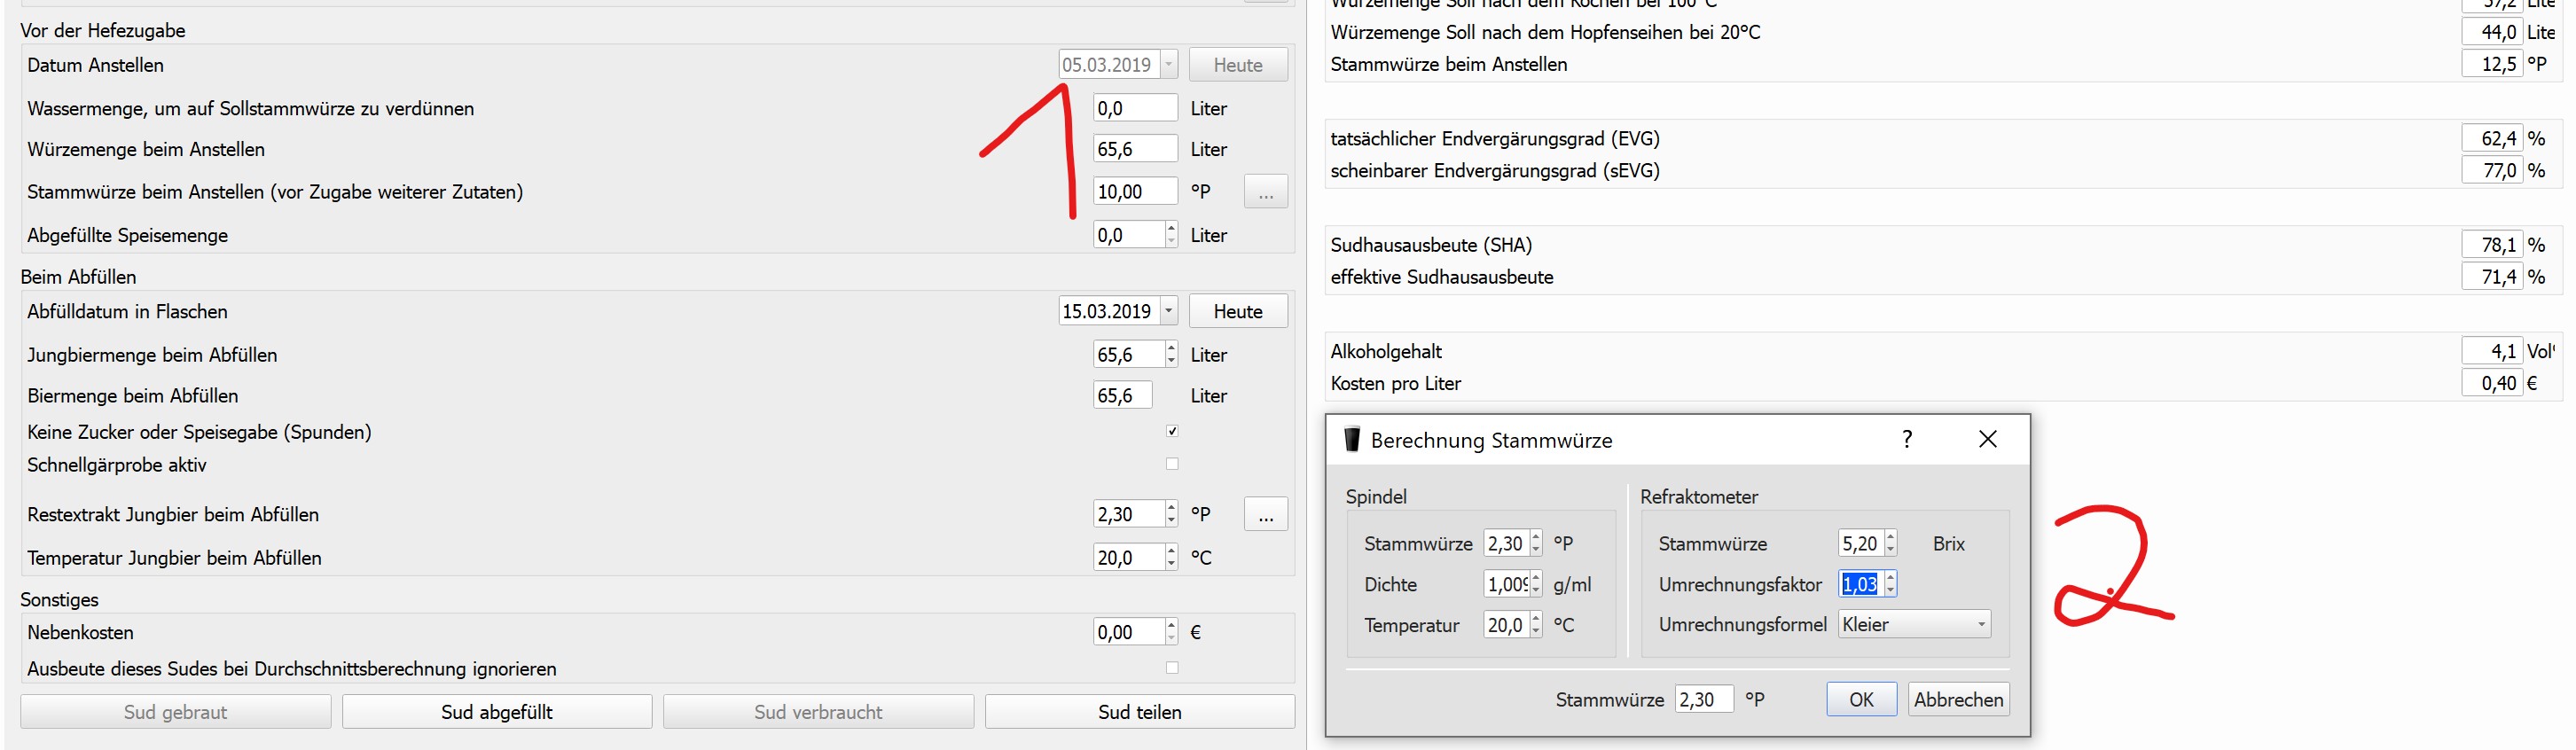Screen dimensions: 2576x750
Task: Click the Umrechnungsfaktor stepper arrows
Action: 1890,584
